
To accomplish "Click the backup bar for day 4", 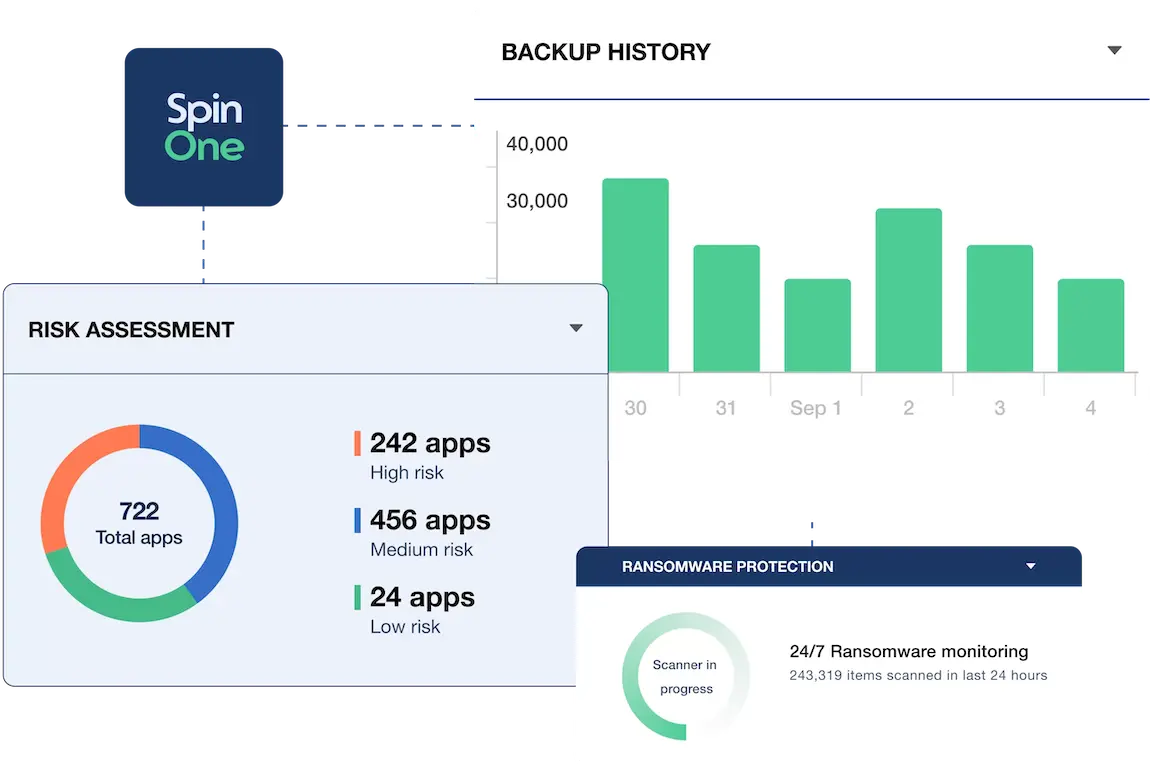I will (x=1090, y=325).
